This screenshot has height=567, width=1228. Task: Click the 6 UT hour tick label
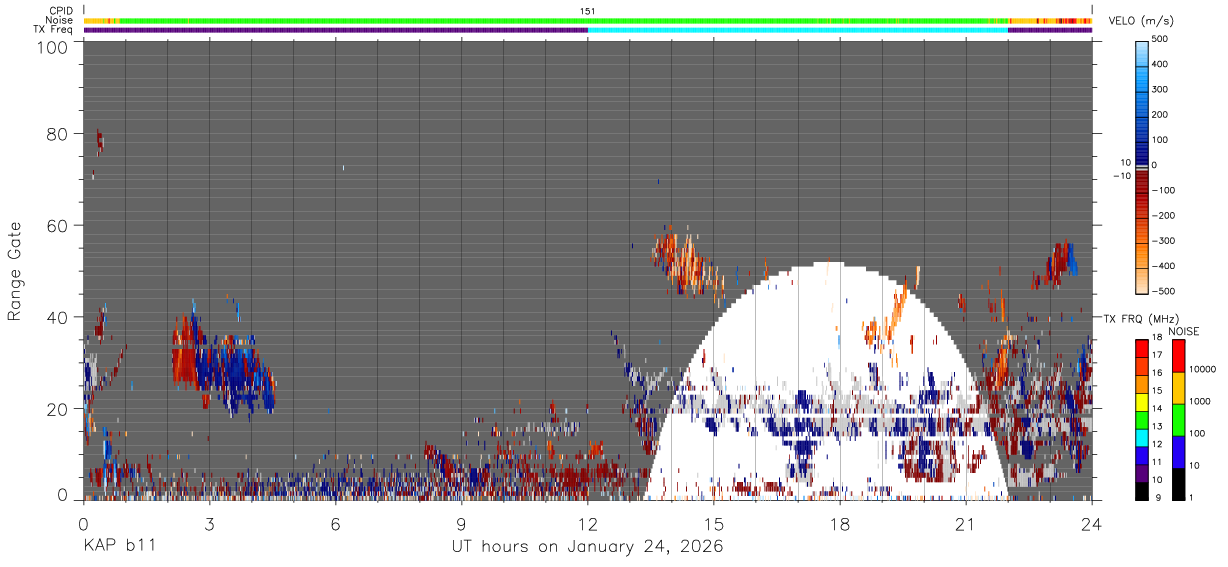tap(336, 523)
